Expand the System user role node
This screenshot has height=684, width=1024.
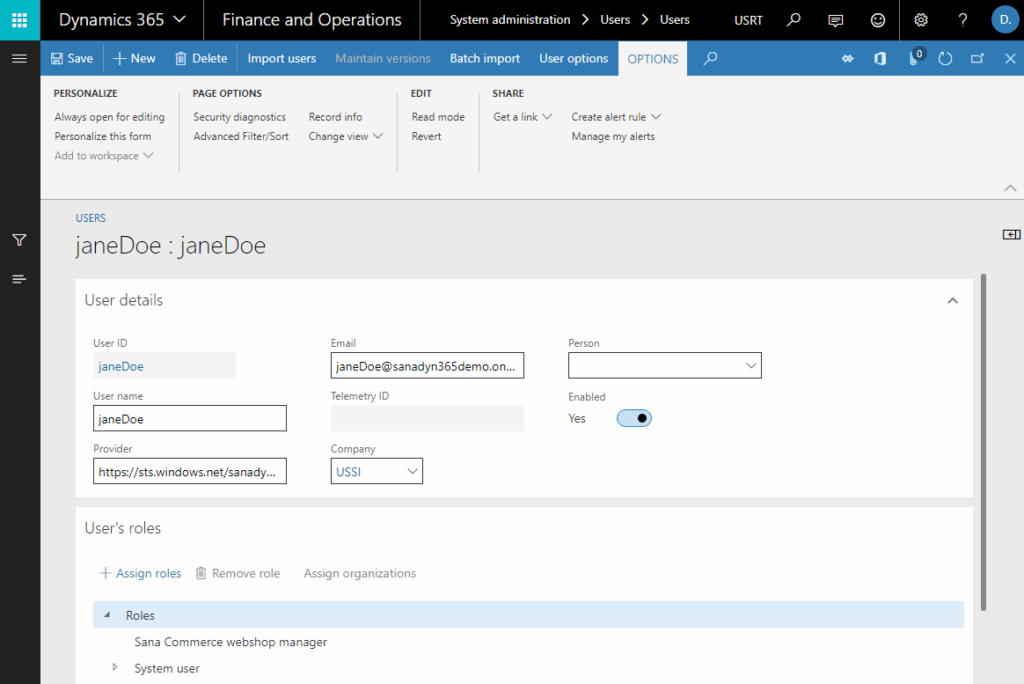114,667
